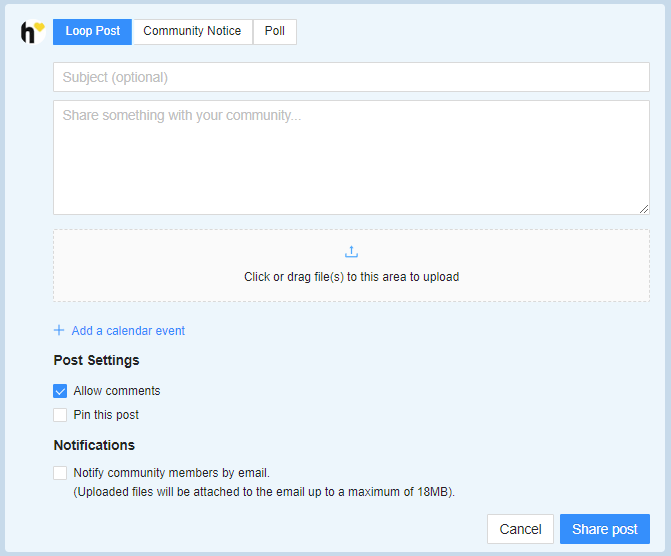Focus the Subject (optional) field
This screenshot has height=556, width=671.
click(x=351, y=77)
